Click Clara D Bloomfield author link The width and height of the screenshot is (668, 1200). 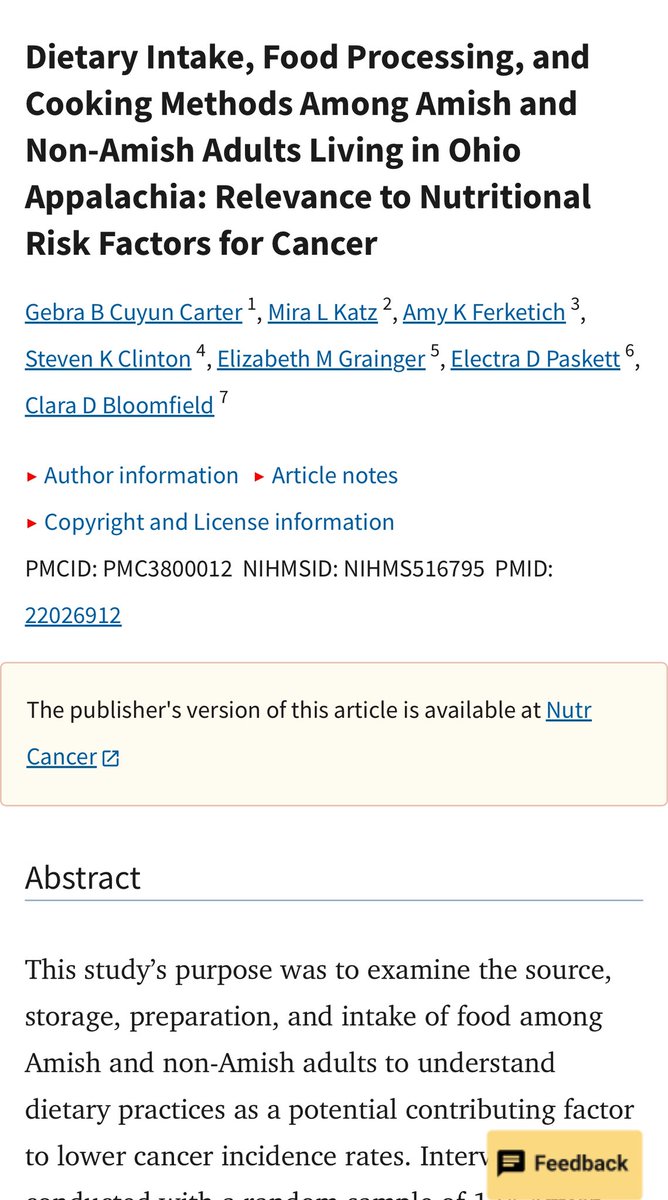point(119,405)
